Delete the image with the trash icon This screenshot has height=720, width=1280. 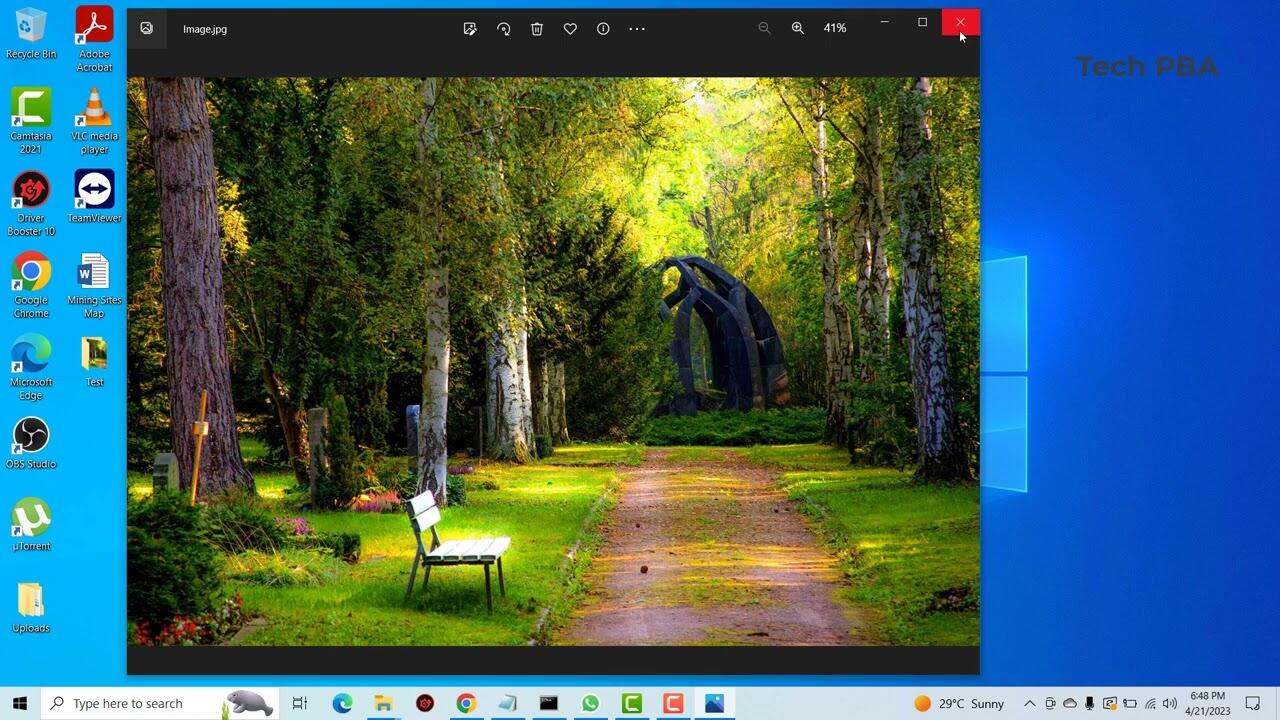(x=537, y=29)
